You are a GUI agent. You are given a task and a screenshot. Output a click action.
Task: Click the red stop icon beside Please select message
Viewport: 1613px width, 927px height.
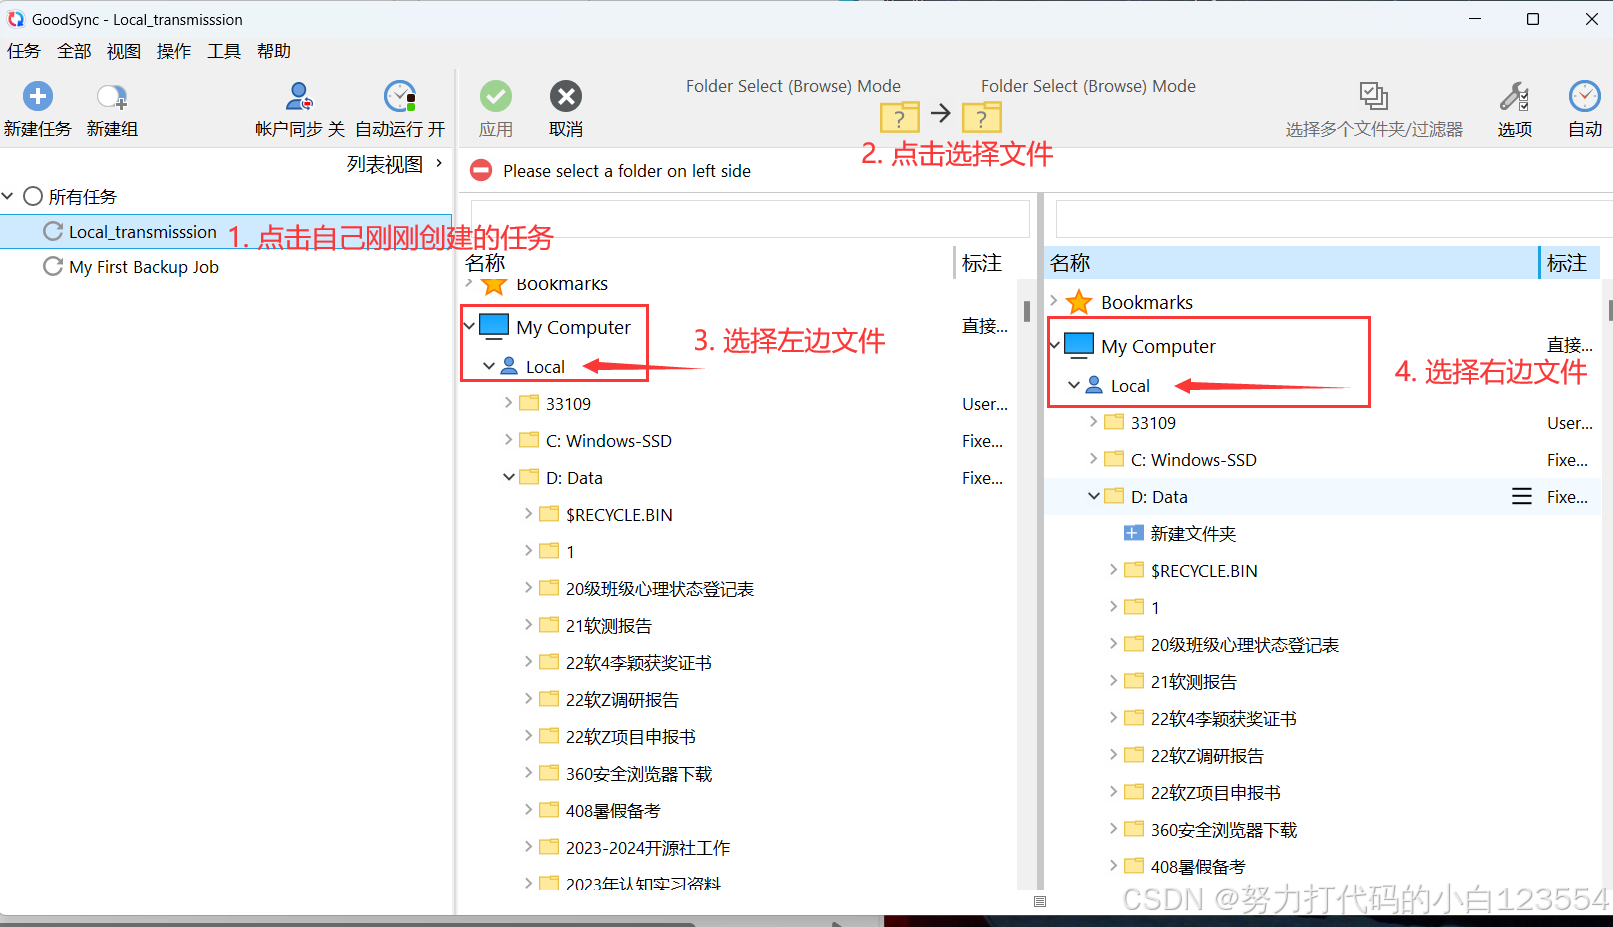(x=481, y=170)
